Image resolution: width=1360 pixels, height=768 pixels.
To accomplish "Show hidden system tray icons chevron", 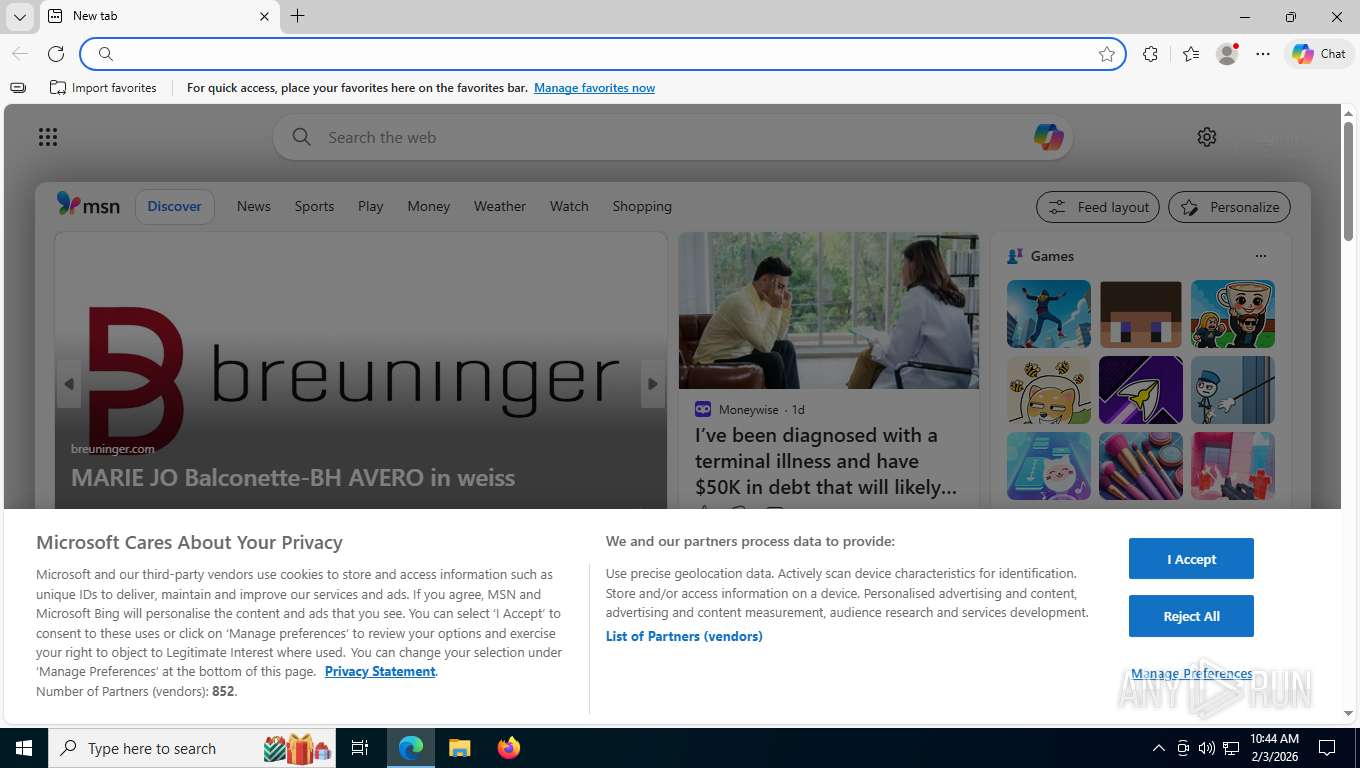I will (x=1158, y=748).
